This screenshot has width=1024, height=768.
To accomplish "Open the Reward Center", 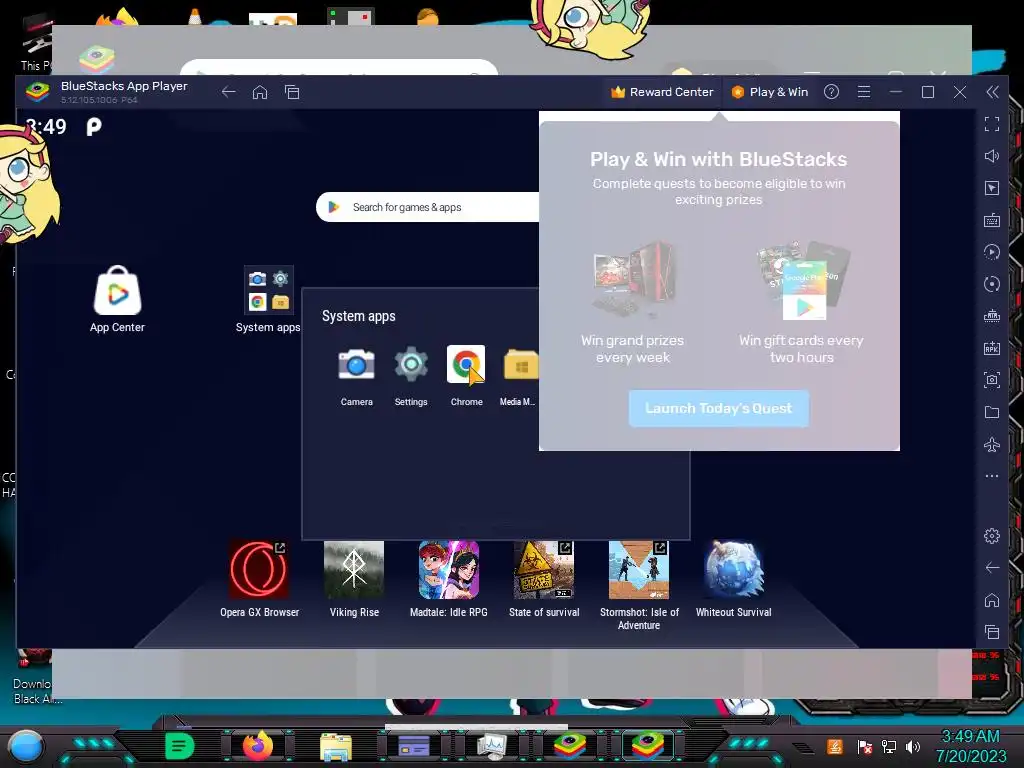I will [662, 92].
